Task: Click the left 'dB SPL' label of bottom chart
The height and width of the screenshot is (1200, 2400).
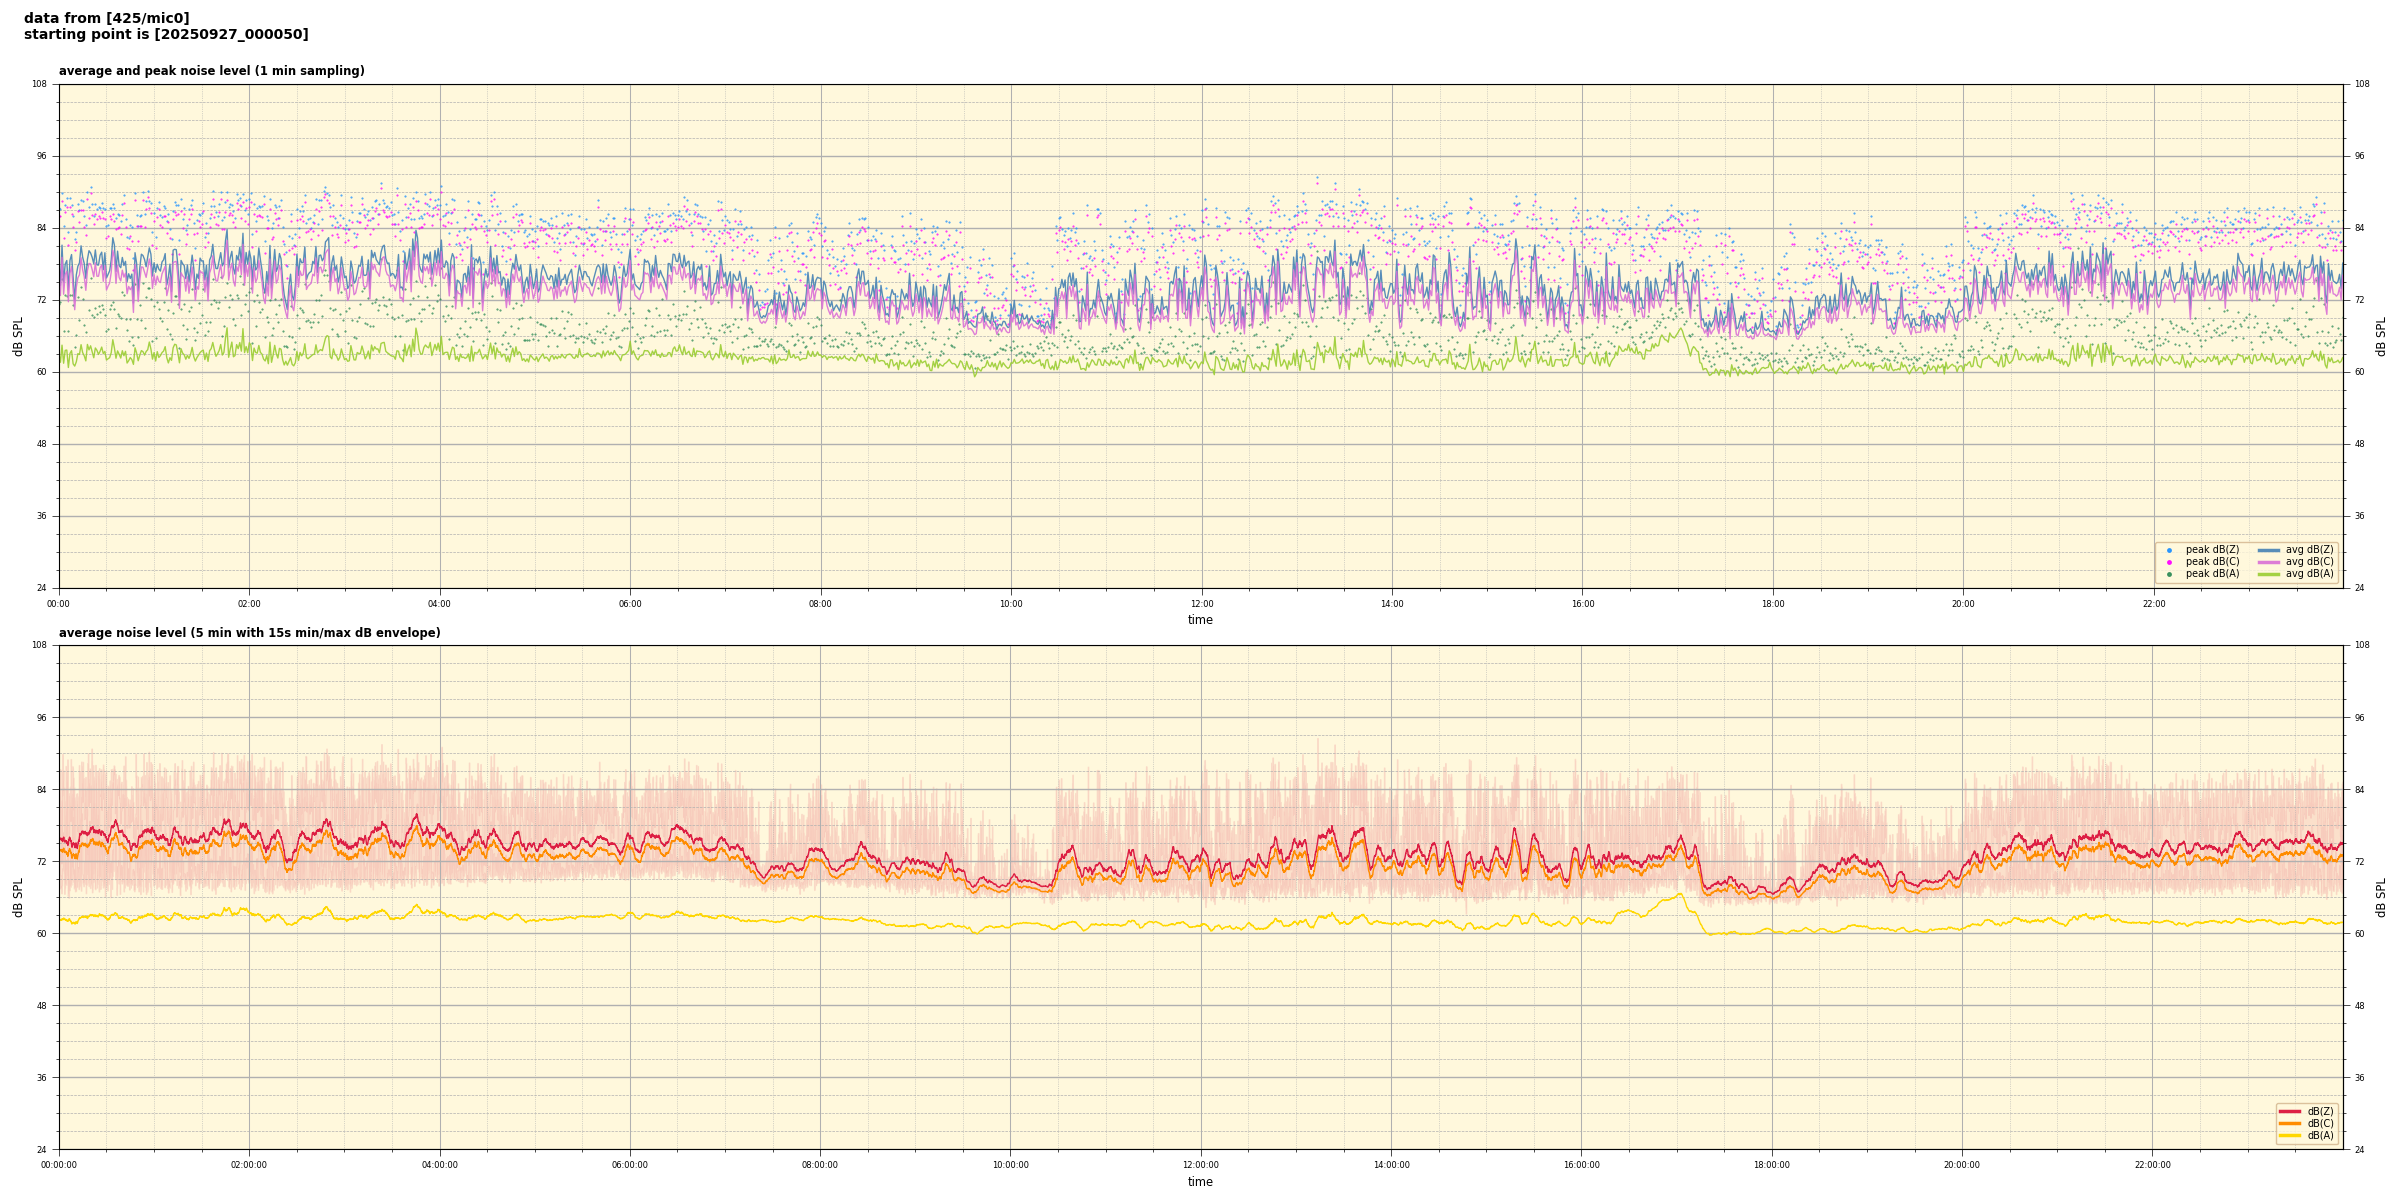Action: click(x=18, y=897)
